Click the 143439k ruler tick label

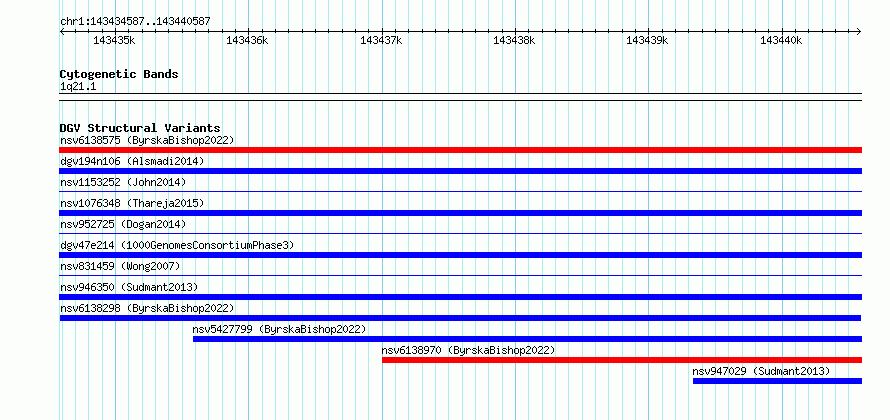click(648, 40)
